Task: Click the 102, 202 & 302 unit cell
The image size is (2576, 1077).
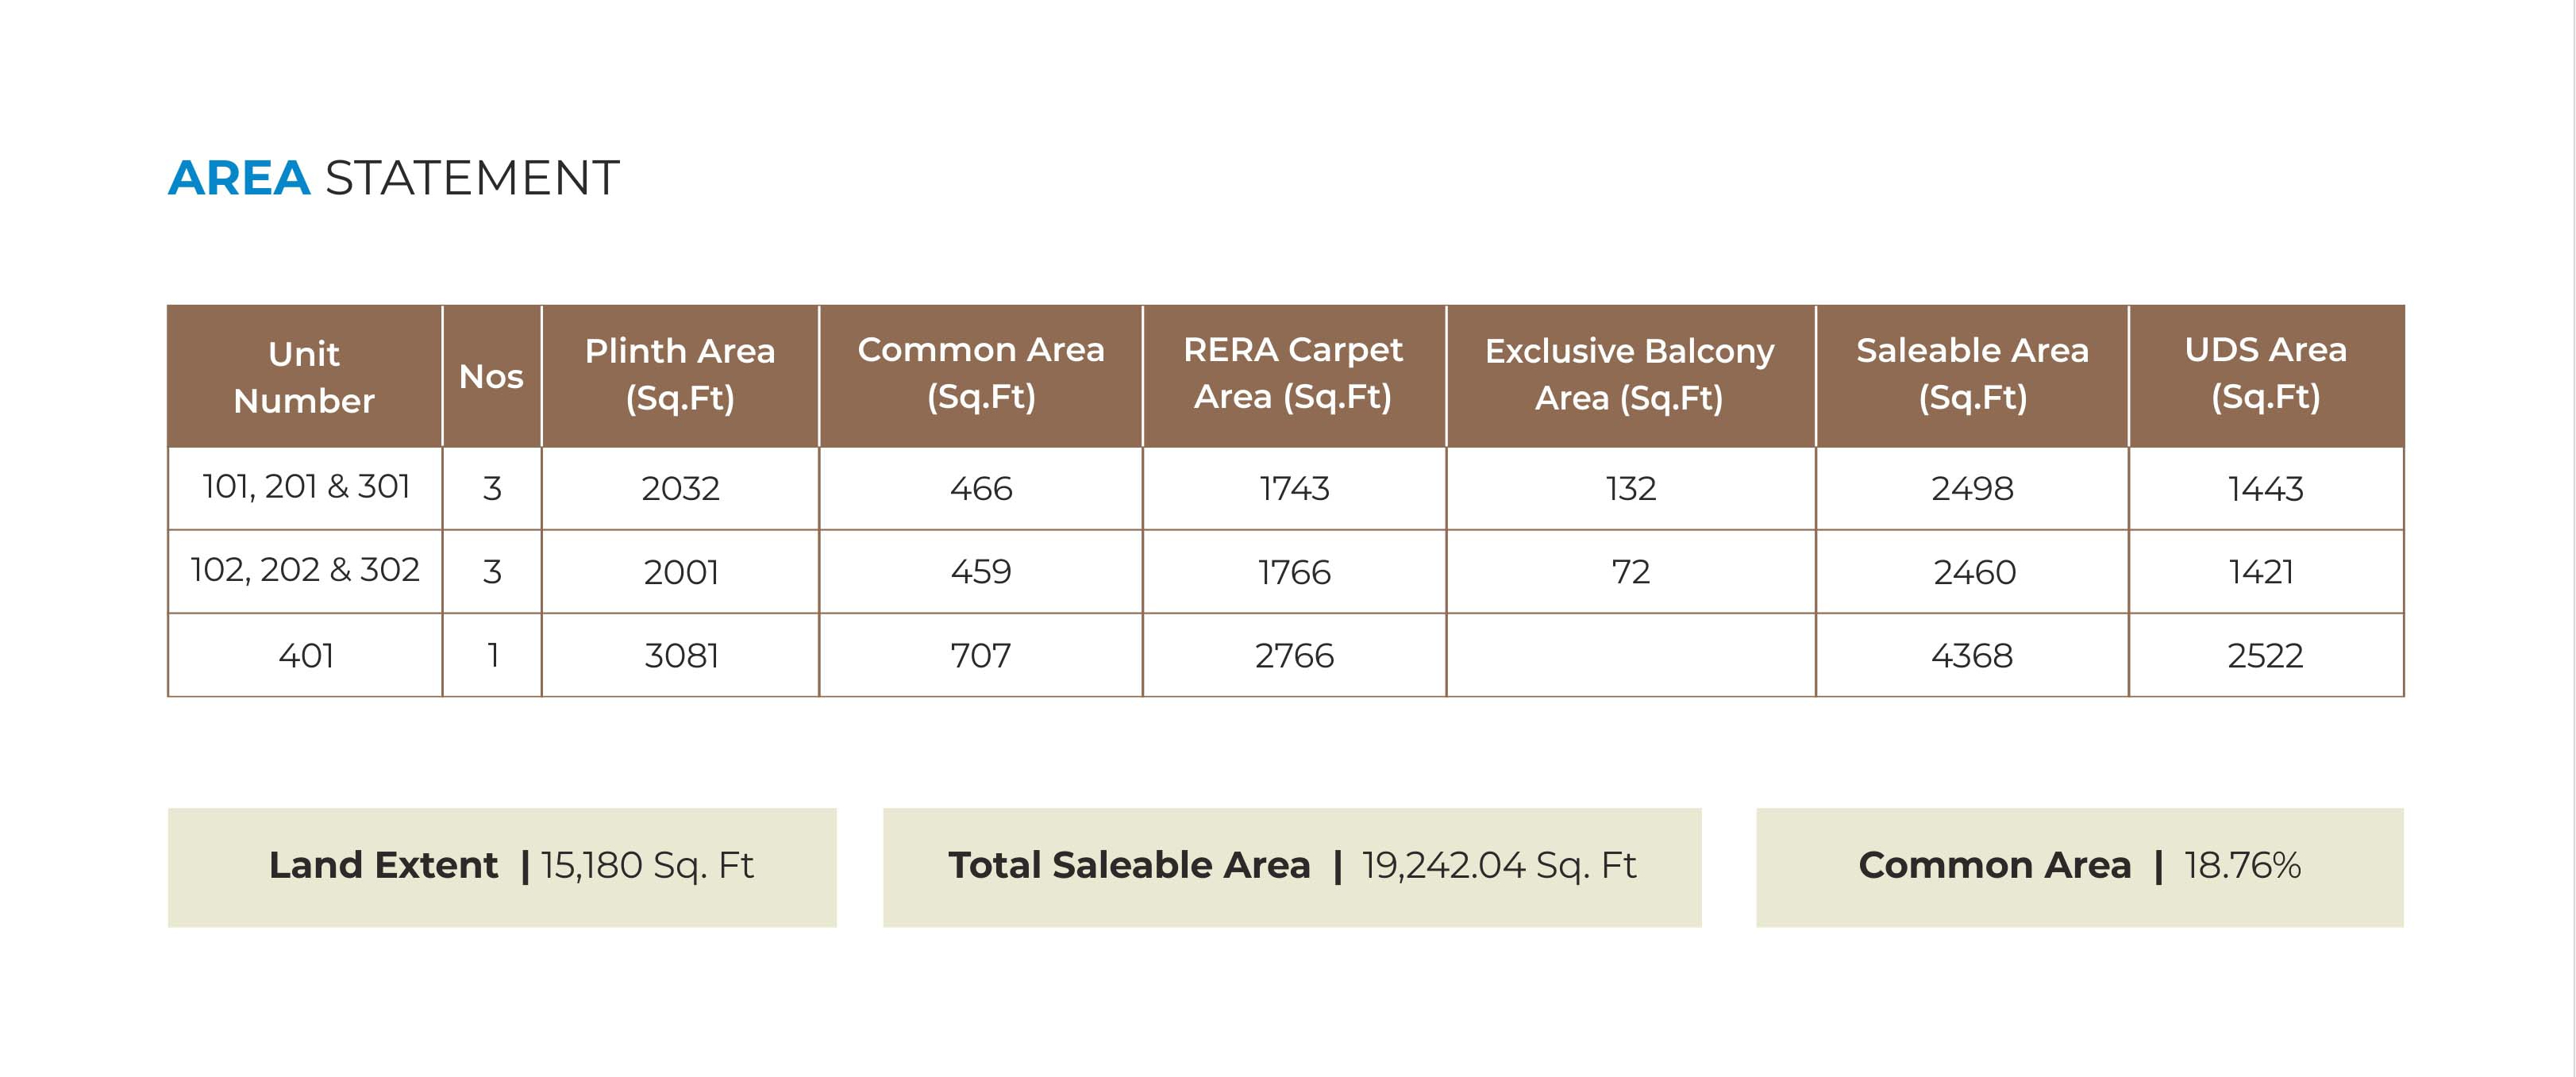Action: point(305,571)
